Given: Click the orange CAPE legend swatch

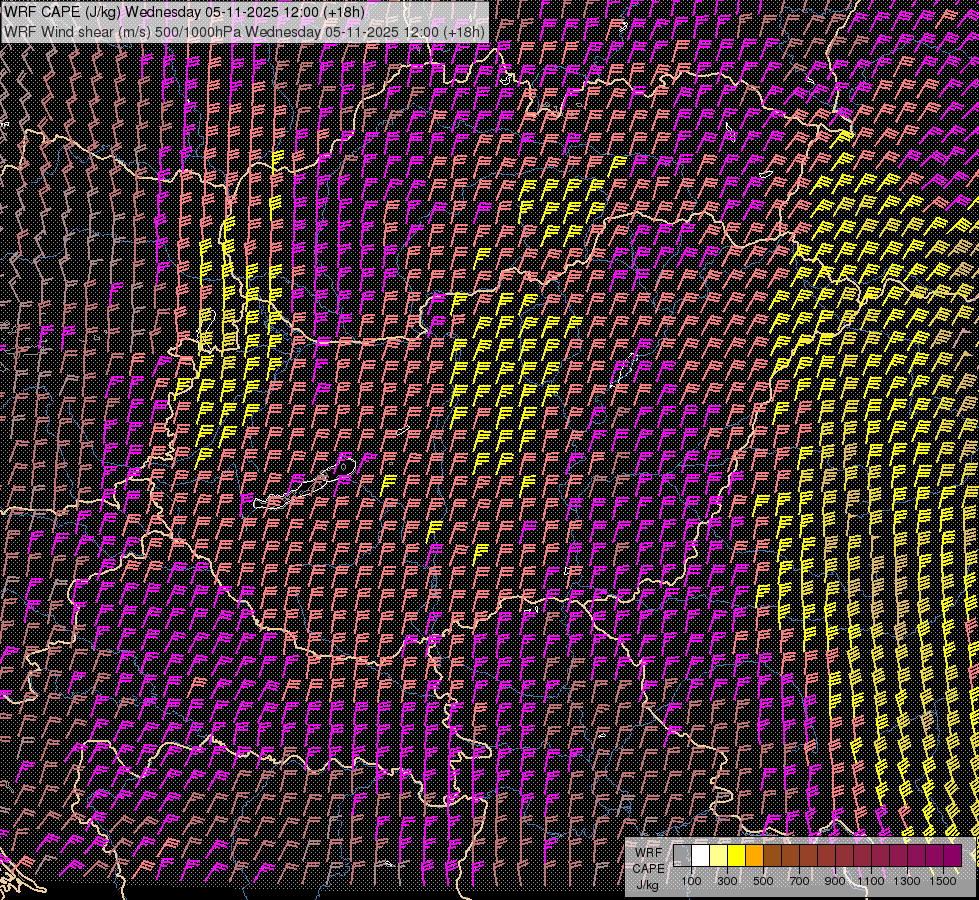Looking at the screenshot, I should tap(754, 856).
